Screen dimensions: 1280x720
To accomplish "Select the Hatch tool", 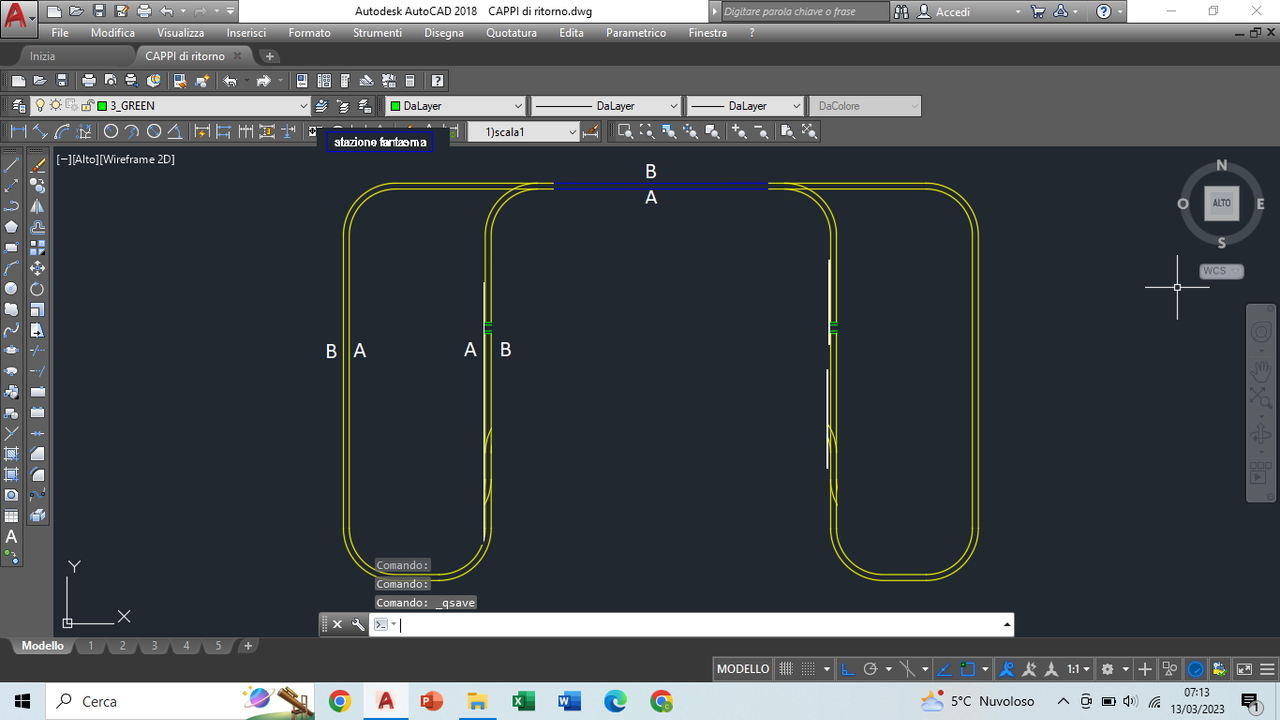I will click(12, 454).
